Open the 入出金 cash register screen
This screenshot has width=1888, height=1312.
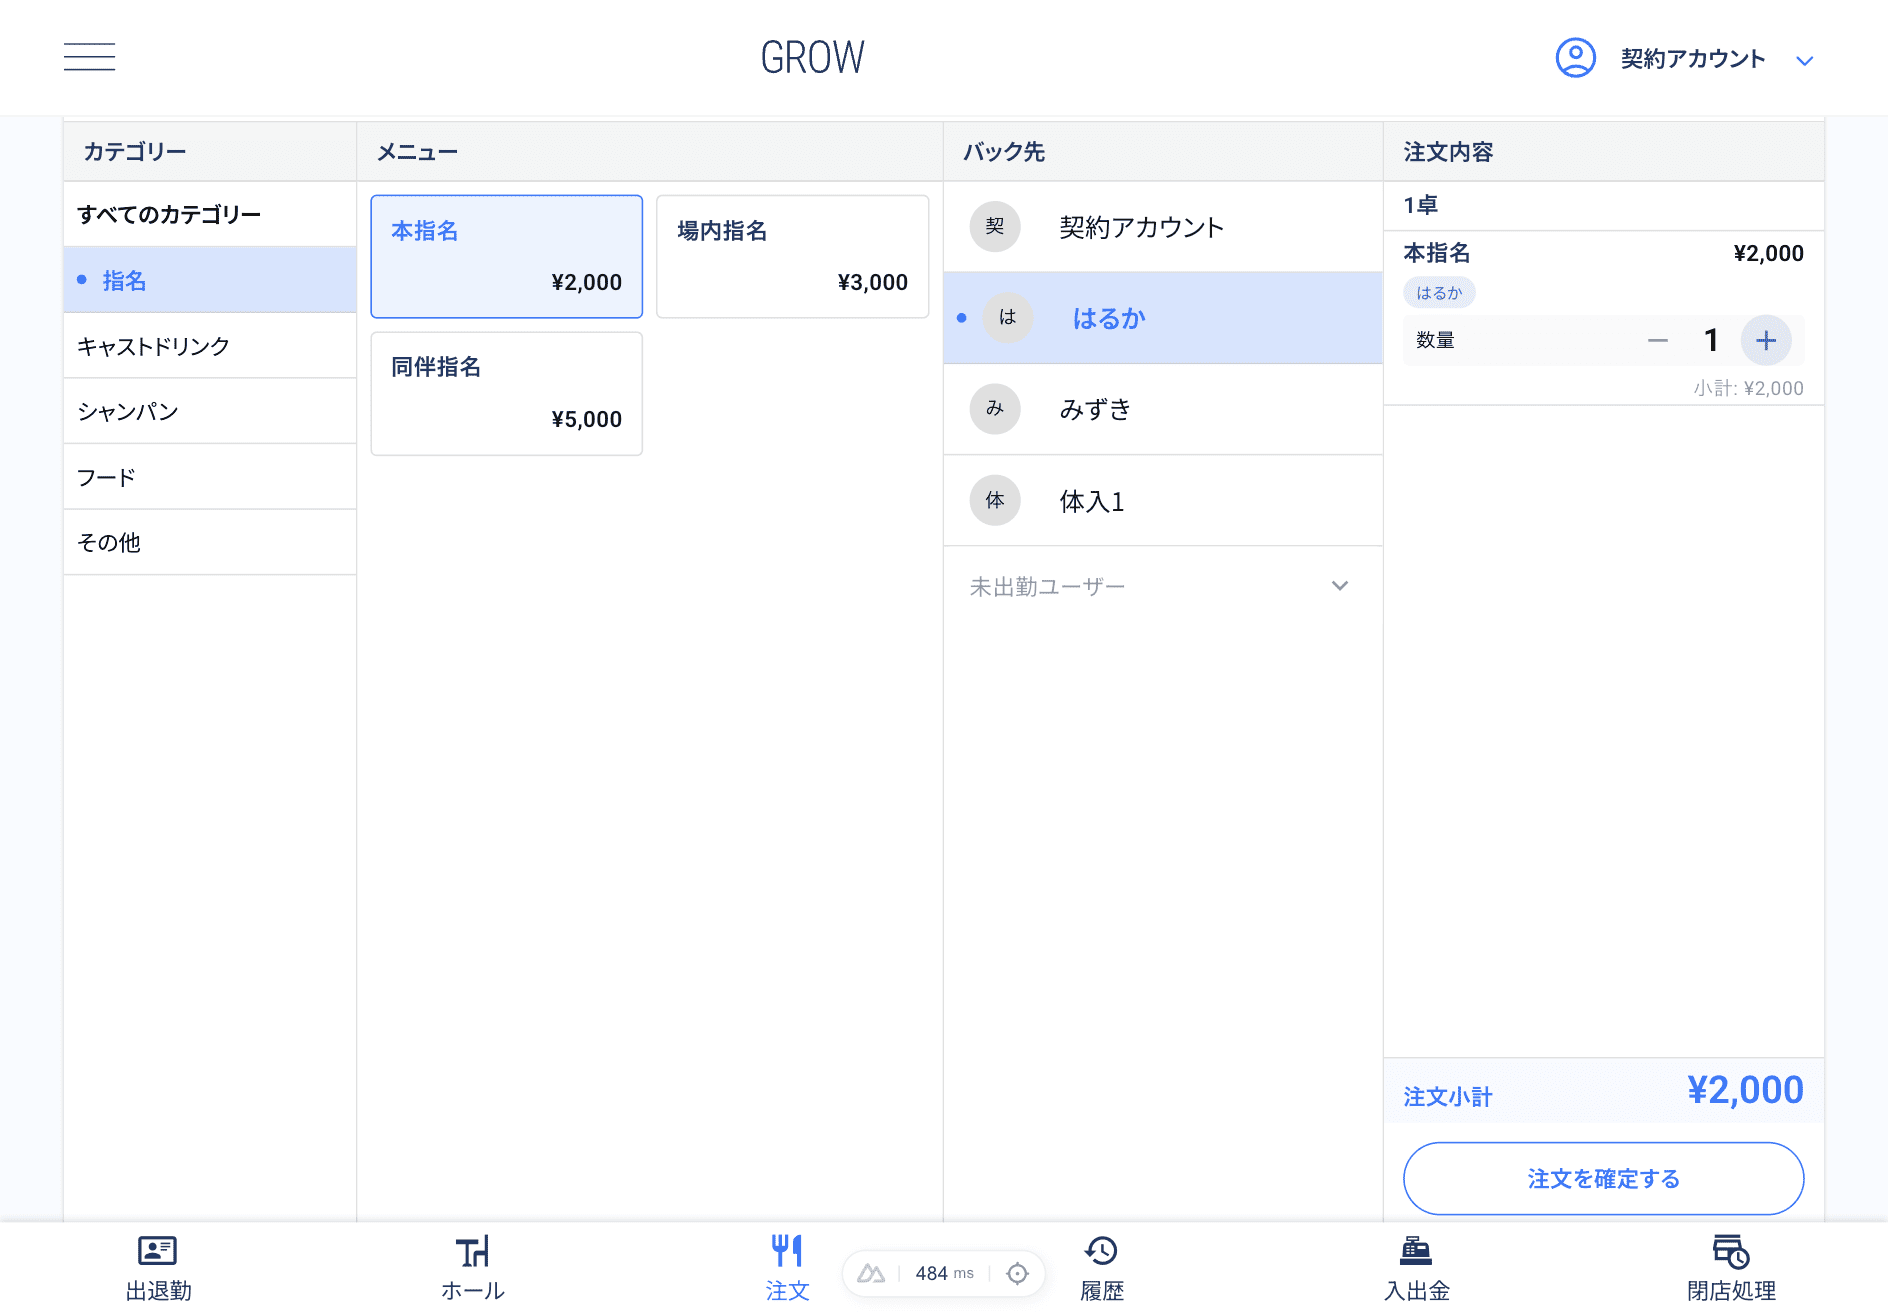[x=1416, y=1268]
